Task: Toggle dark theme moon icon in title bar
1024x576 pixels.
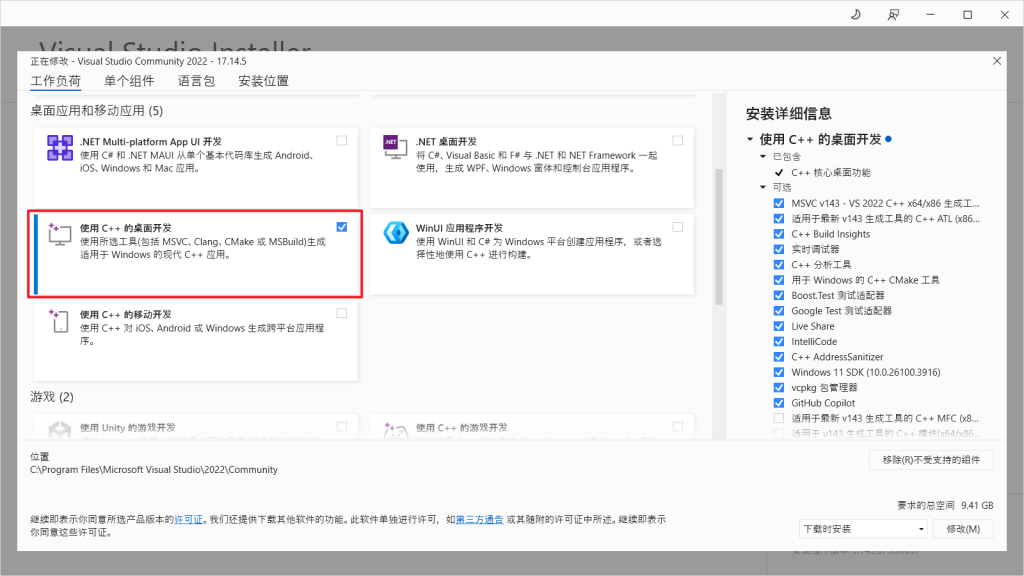Action: 856,14
